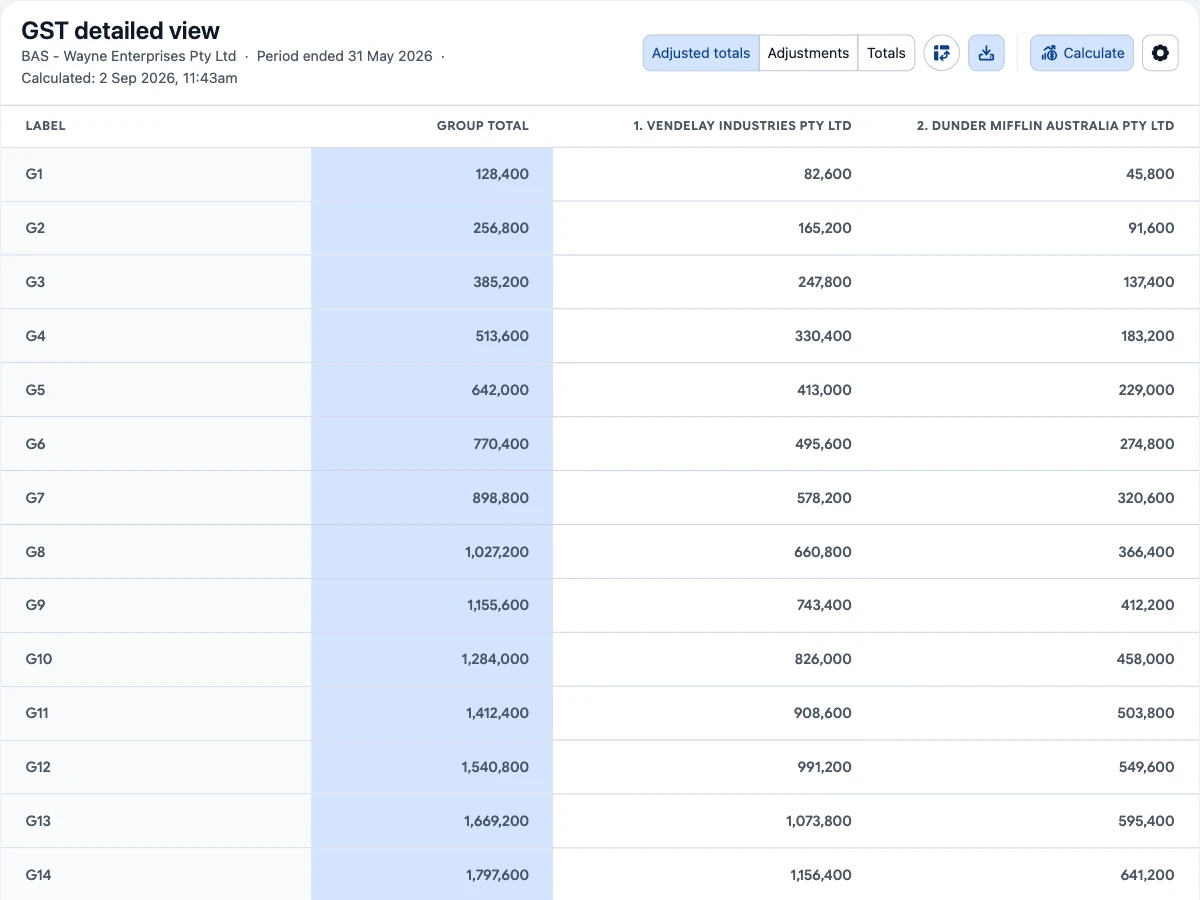This screenshot has width=1200, height=900.
Task: Click group total 1,284,000 cell
Action: (x=495, y=659)
